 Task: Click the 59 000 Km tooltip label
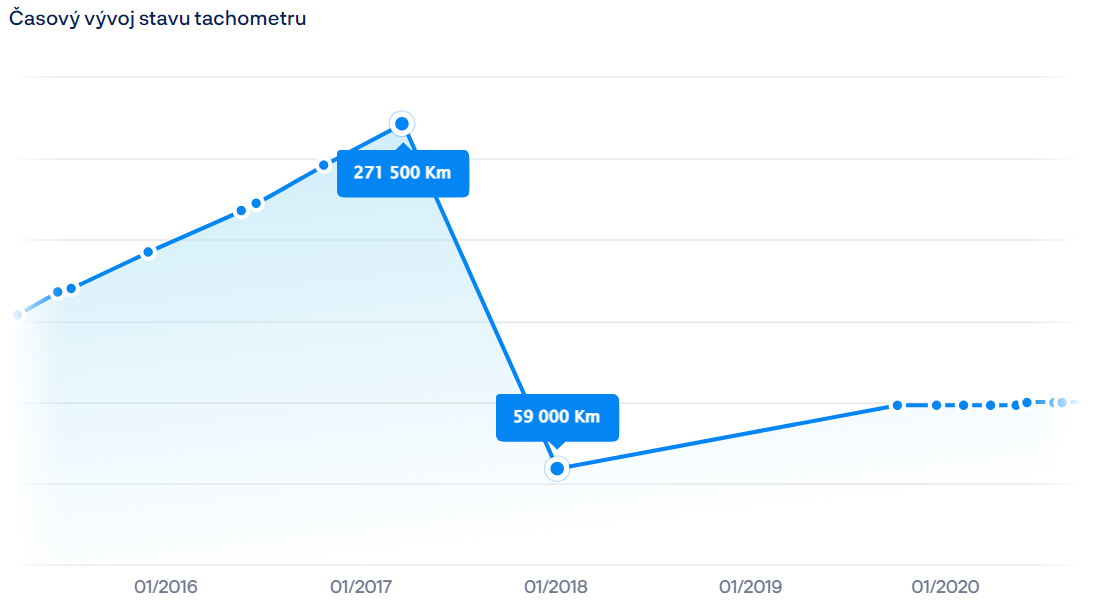pyautogui.click(x=557, y=417)
